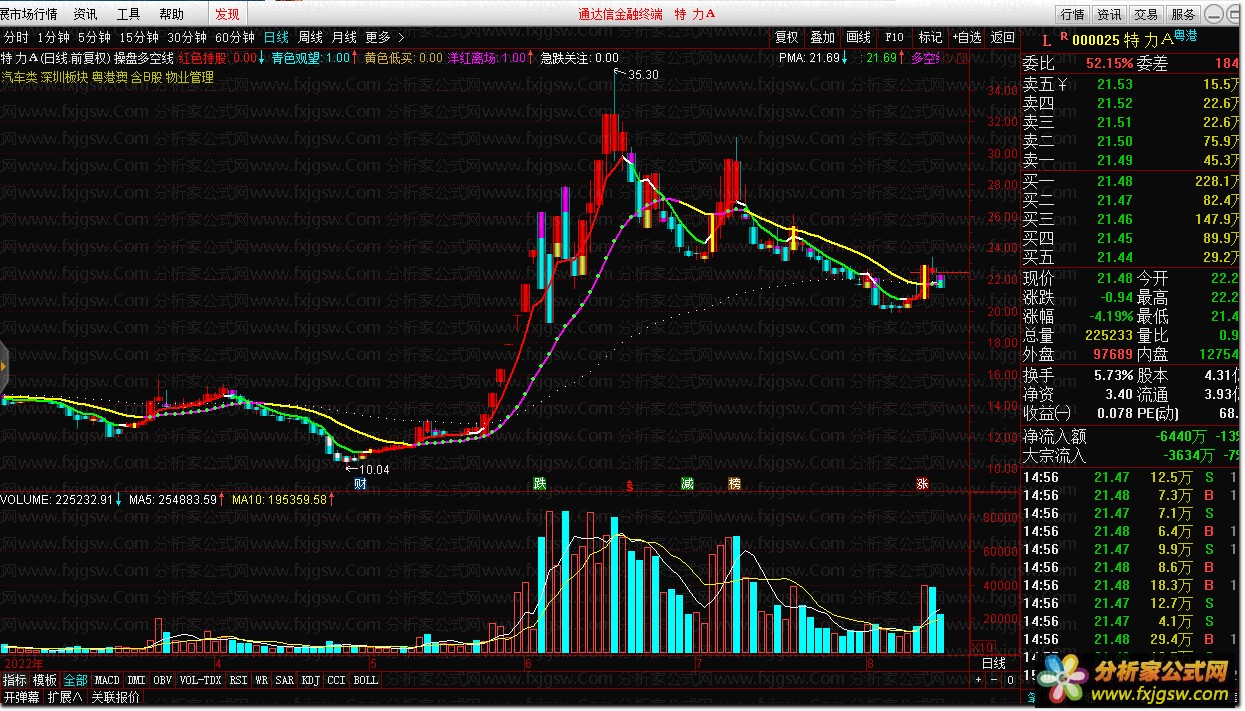Select the 分时 chart period
This screenshot has height=711, width=1245.
16,37
